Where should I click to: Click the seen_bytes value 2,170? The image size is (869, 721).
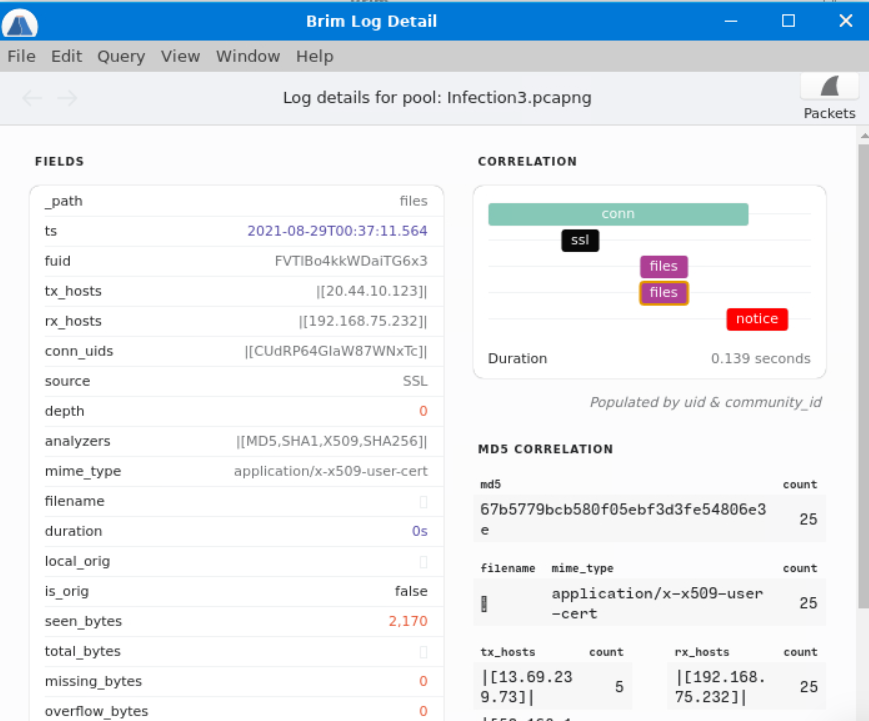(408, 621)
